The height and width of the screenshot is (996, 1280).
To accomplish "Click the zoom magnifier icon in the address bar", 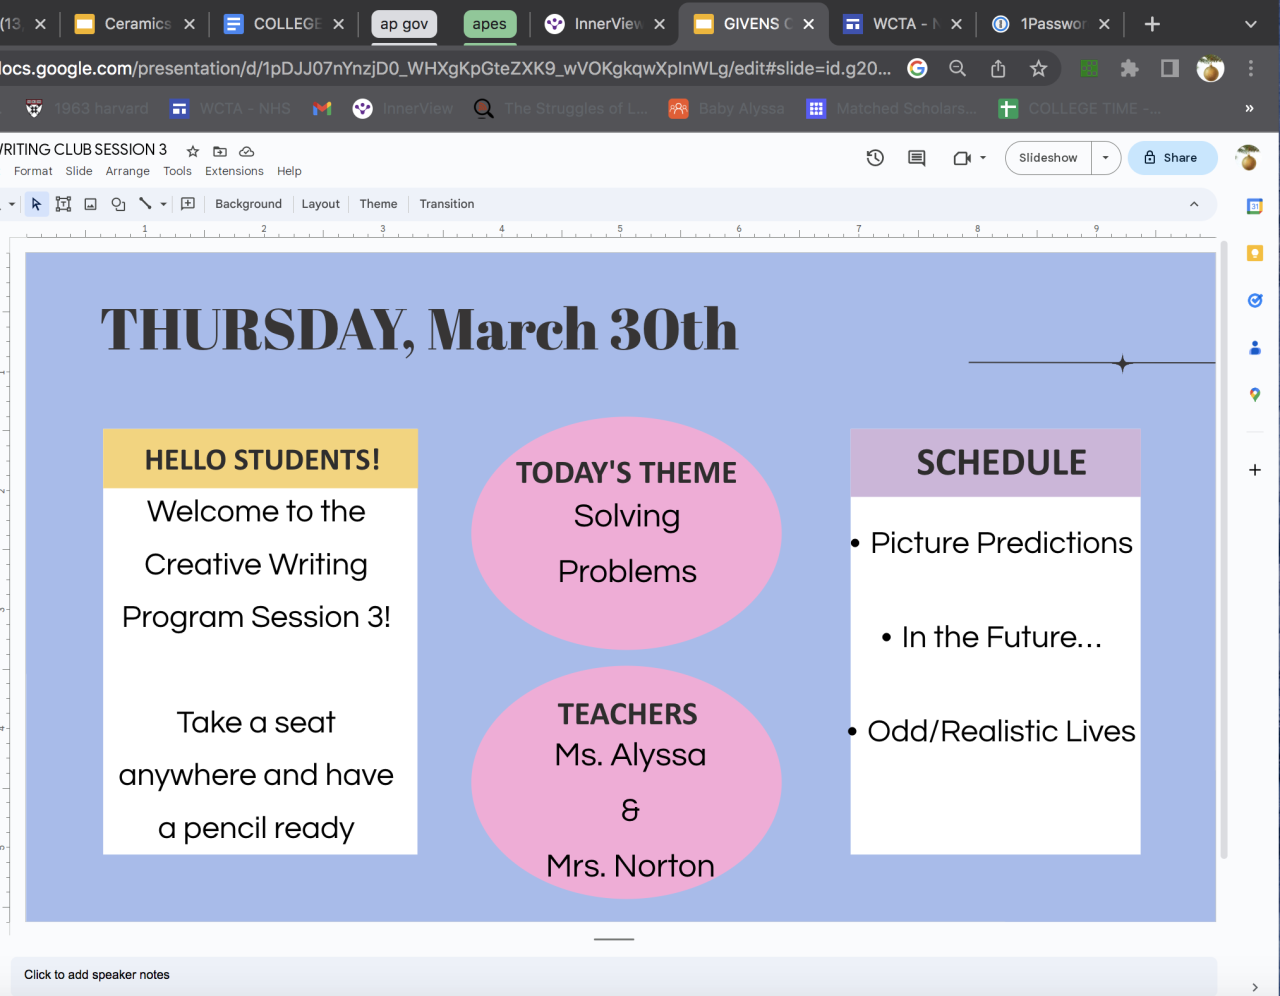I will tap(957, 68).
